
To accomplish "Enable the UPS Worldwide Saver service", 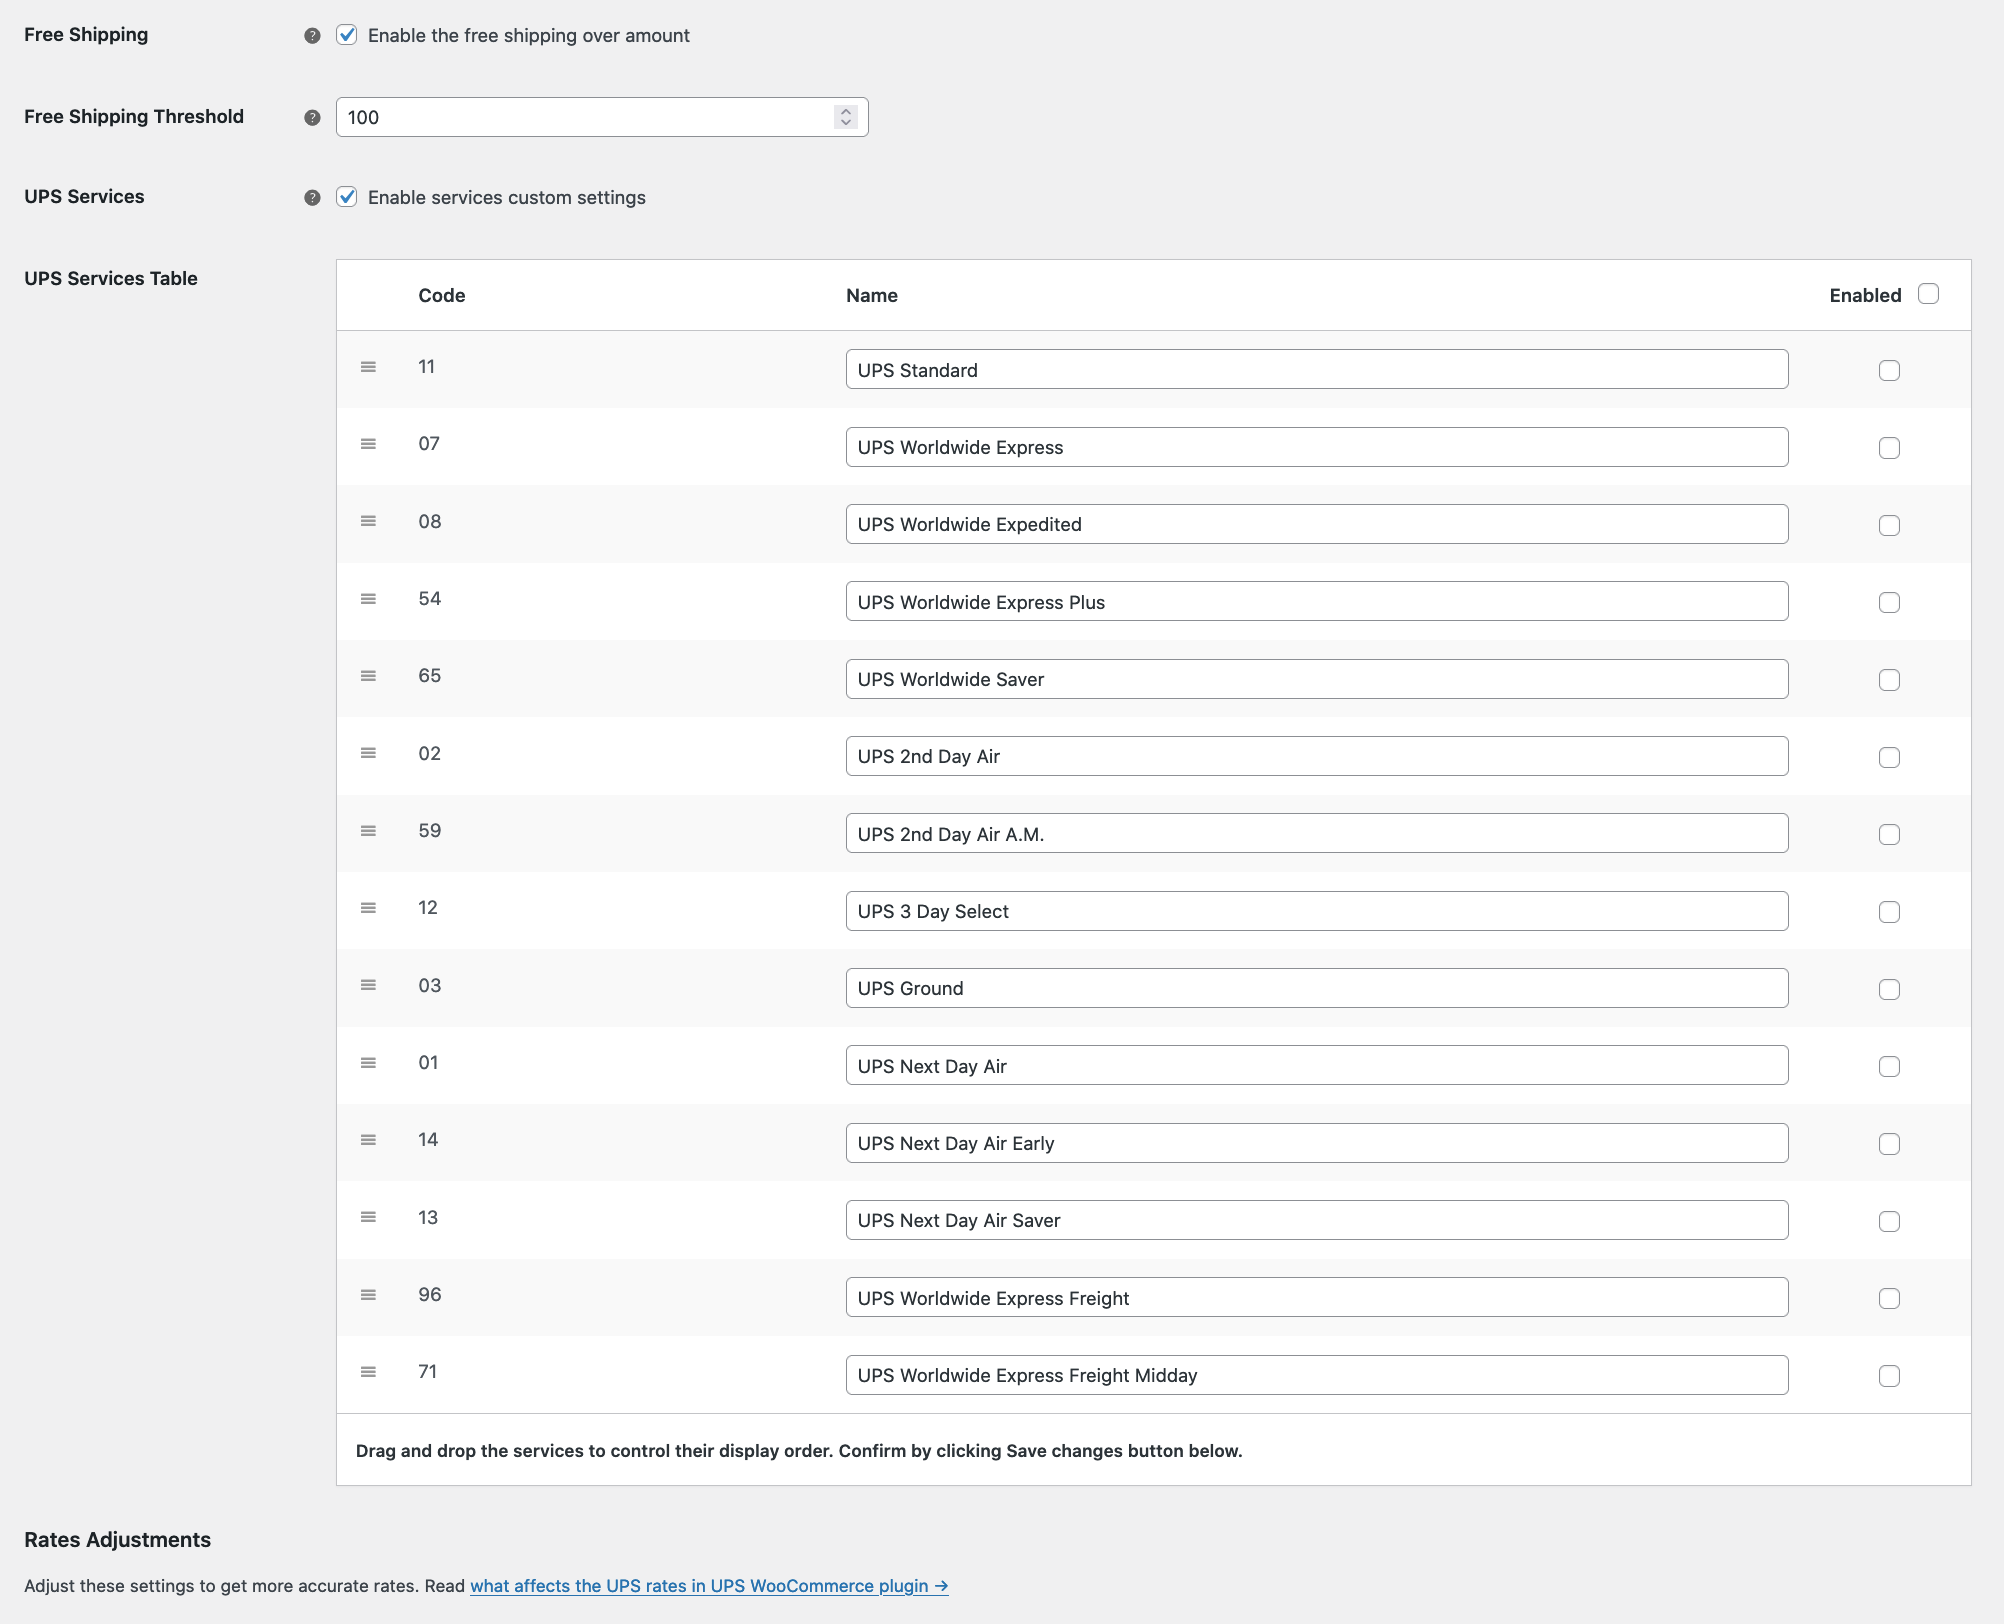I will pos(1889,680).
